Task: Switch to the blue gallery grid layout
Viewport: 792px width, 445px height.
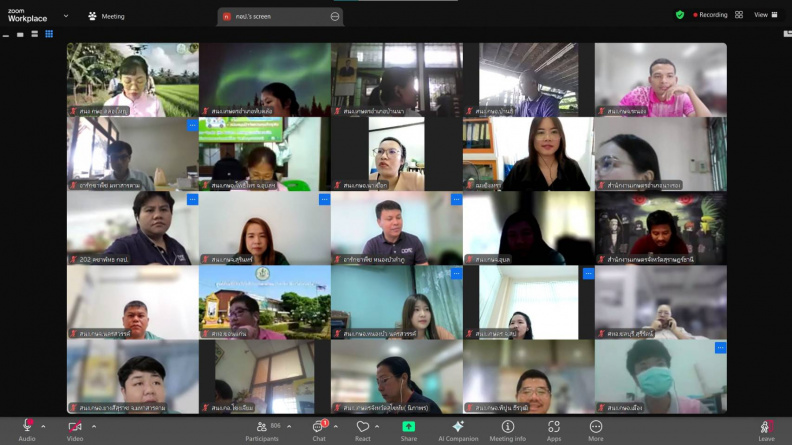Action: 49,34
